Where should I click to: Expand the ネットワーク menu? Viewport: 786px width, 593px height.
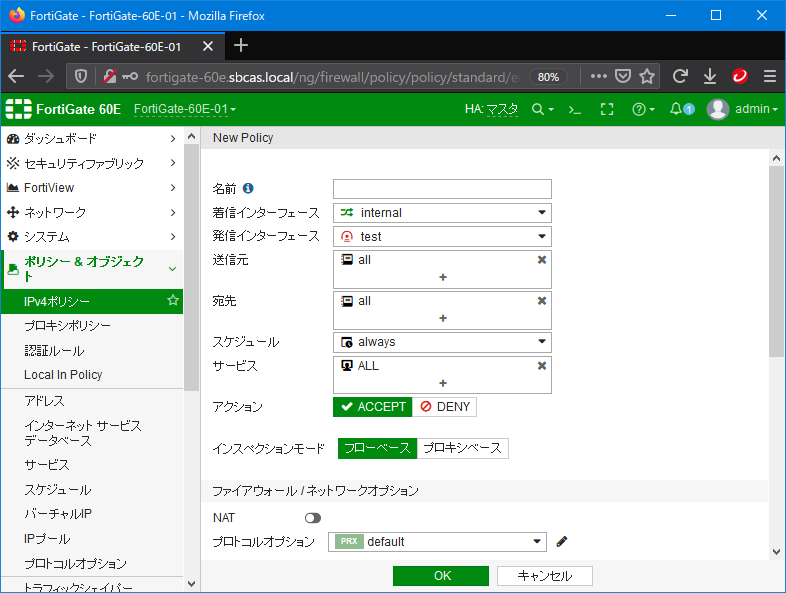pyautogui.click(x=92, y=212)
